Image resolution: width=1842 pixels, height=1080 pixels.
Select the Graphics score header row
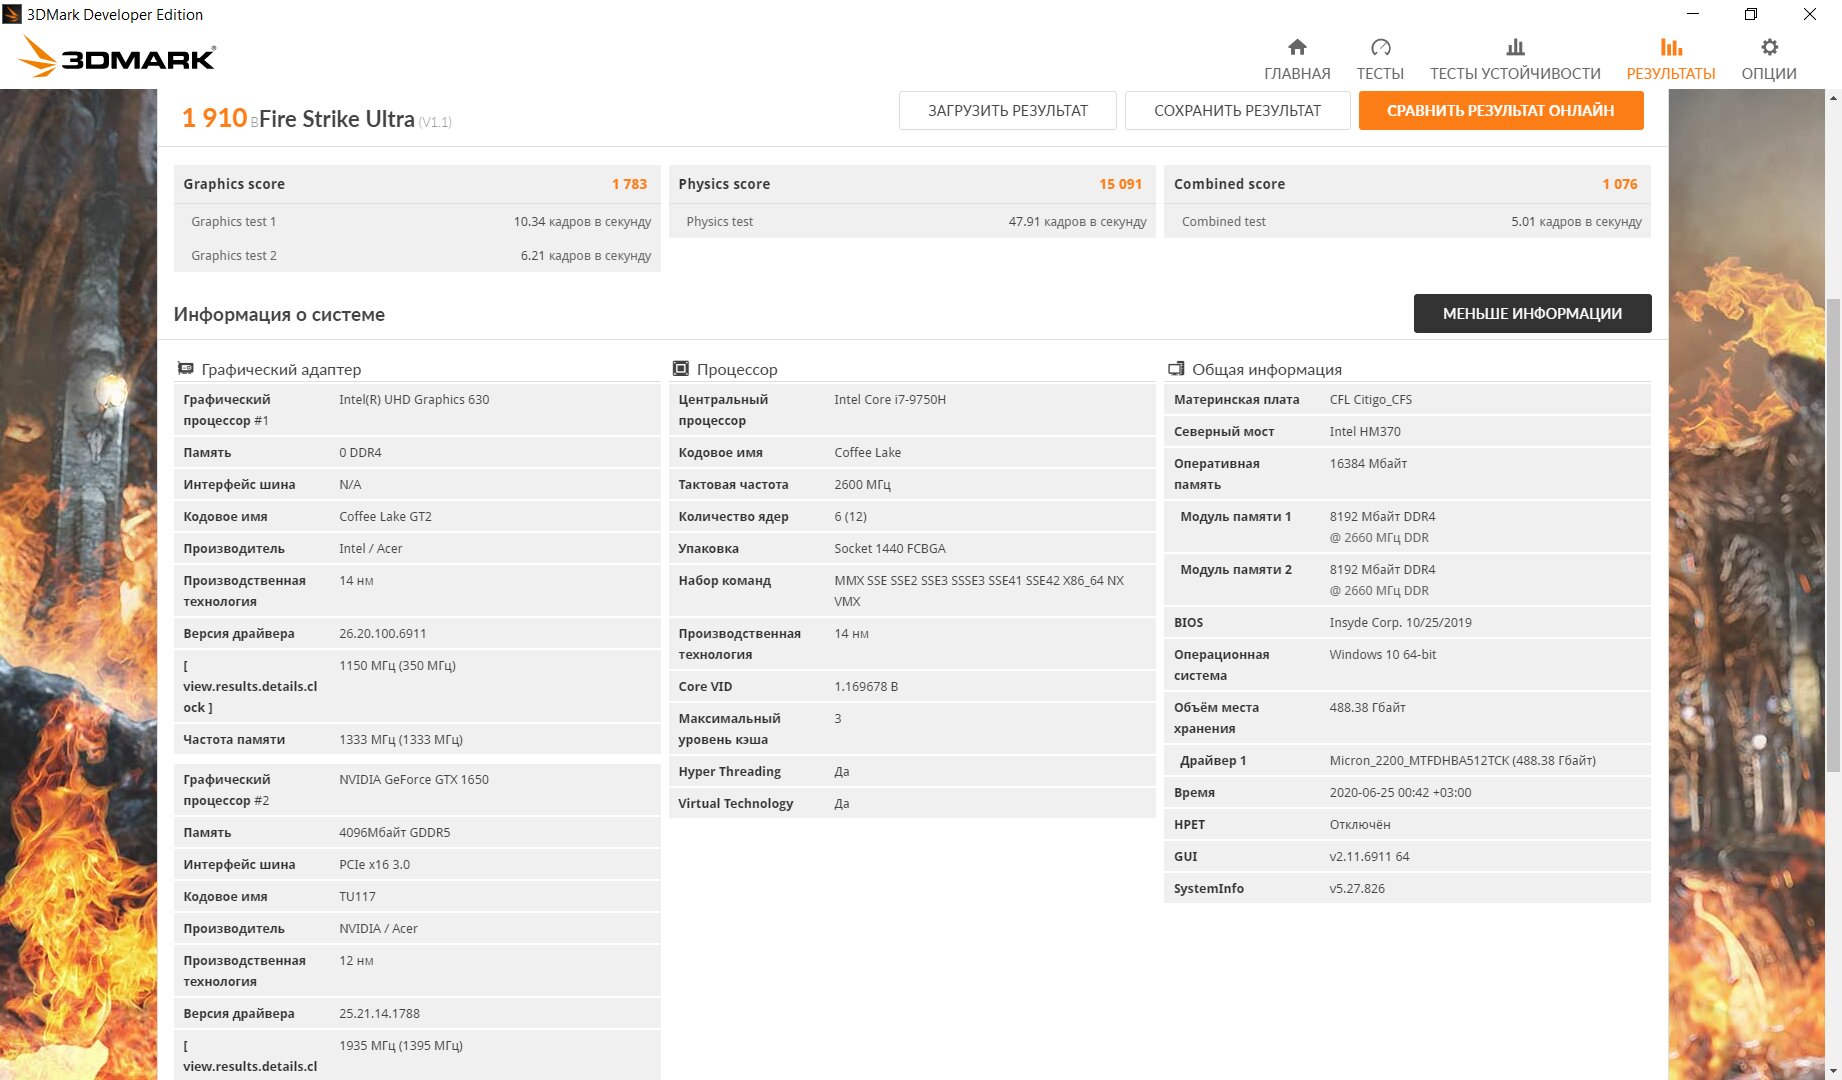click(416, 184)
